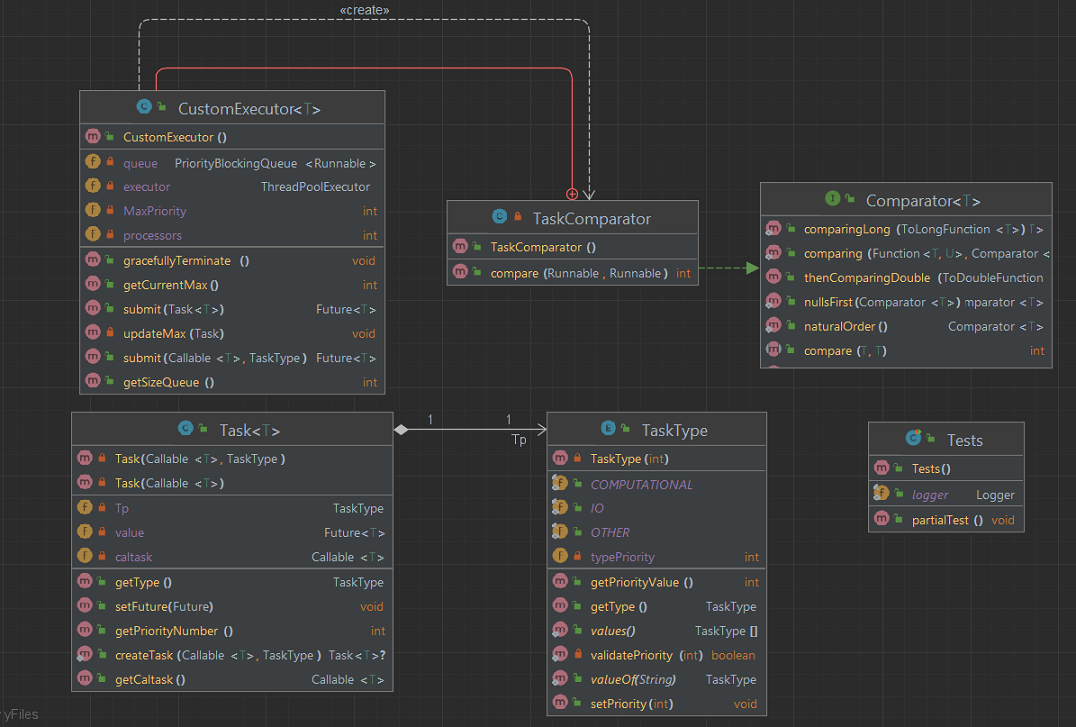Viewport: 1076px width, 727px height.
Task: Click the red inner-class connector circle
Action: tap(572, 194)
